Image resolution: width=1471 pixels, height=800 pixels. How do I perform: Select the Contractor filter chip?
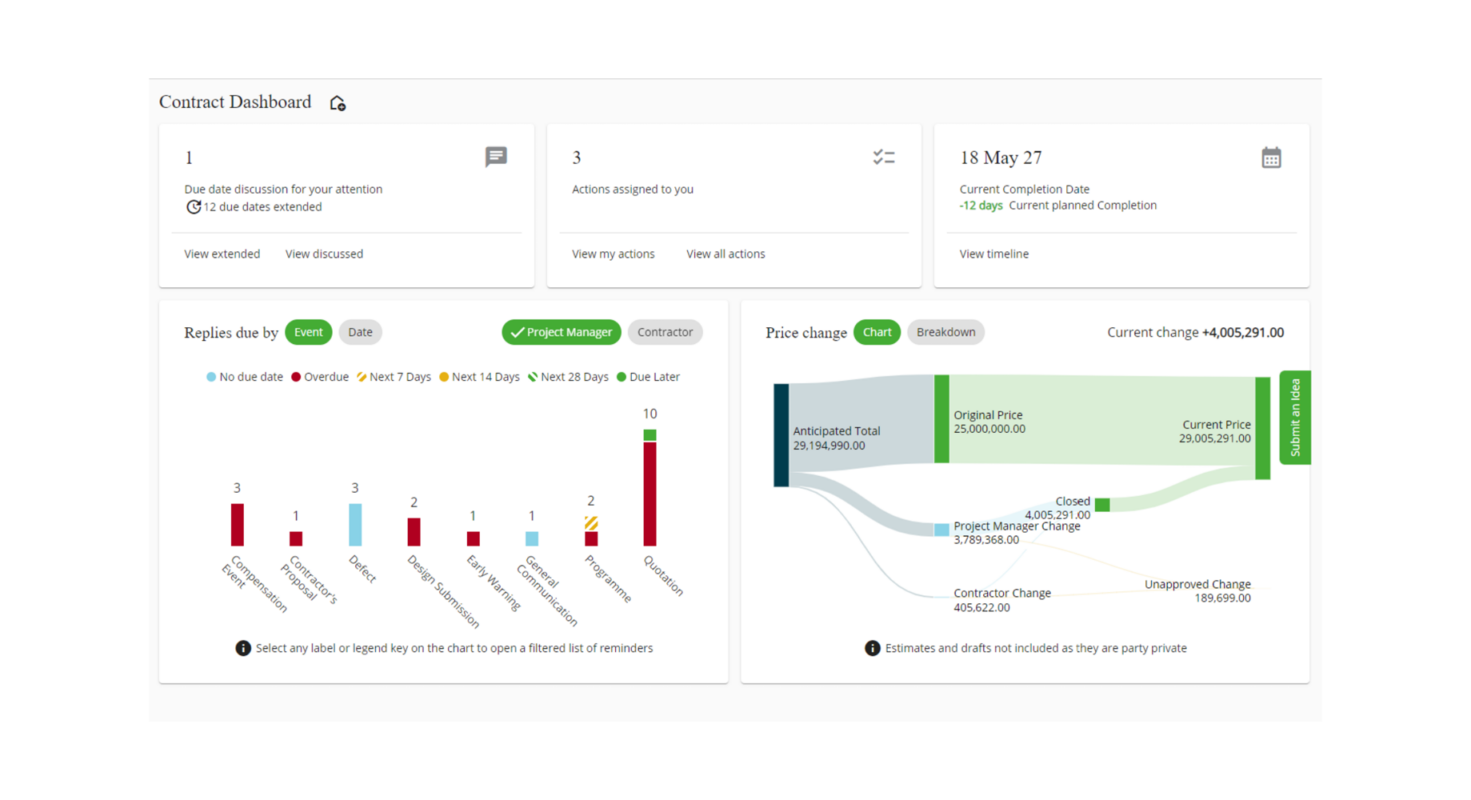665,332
